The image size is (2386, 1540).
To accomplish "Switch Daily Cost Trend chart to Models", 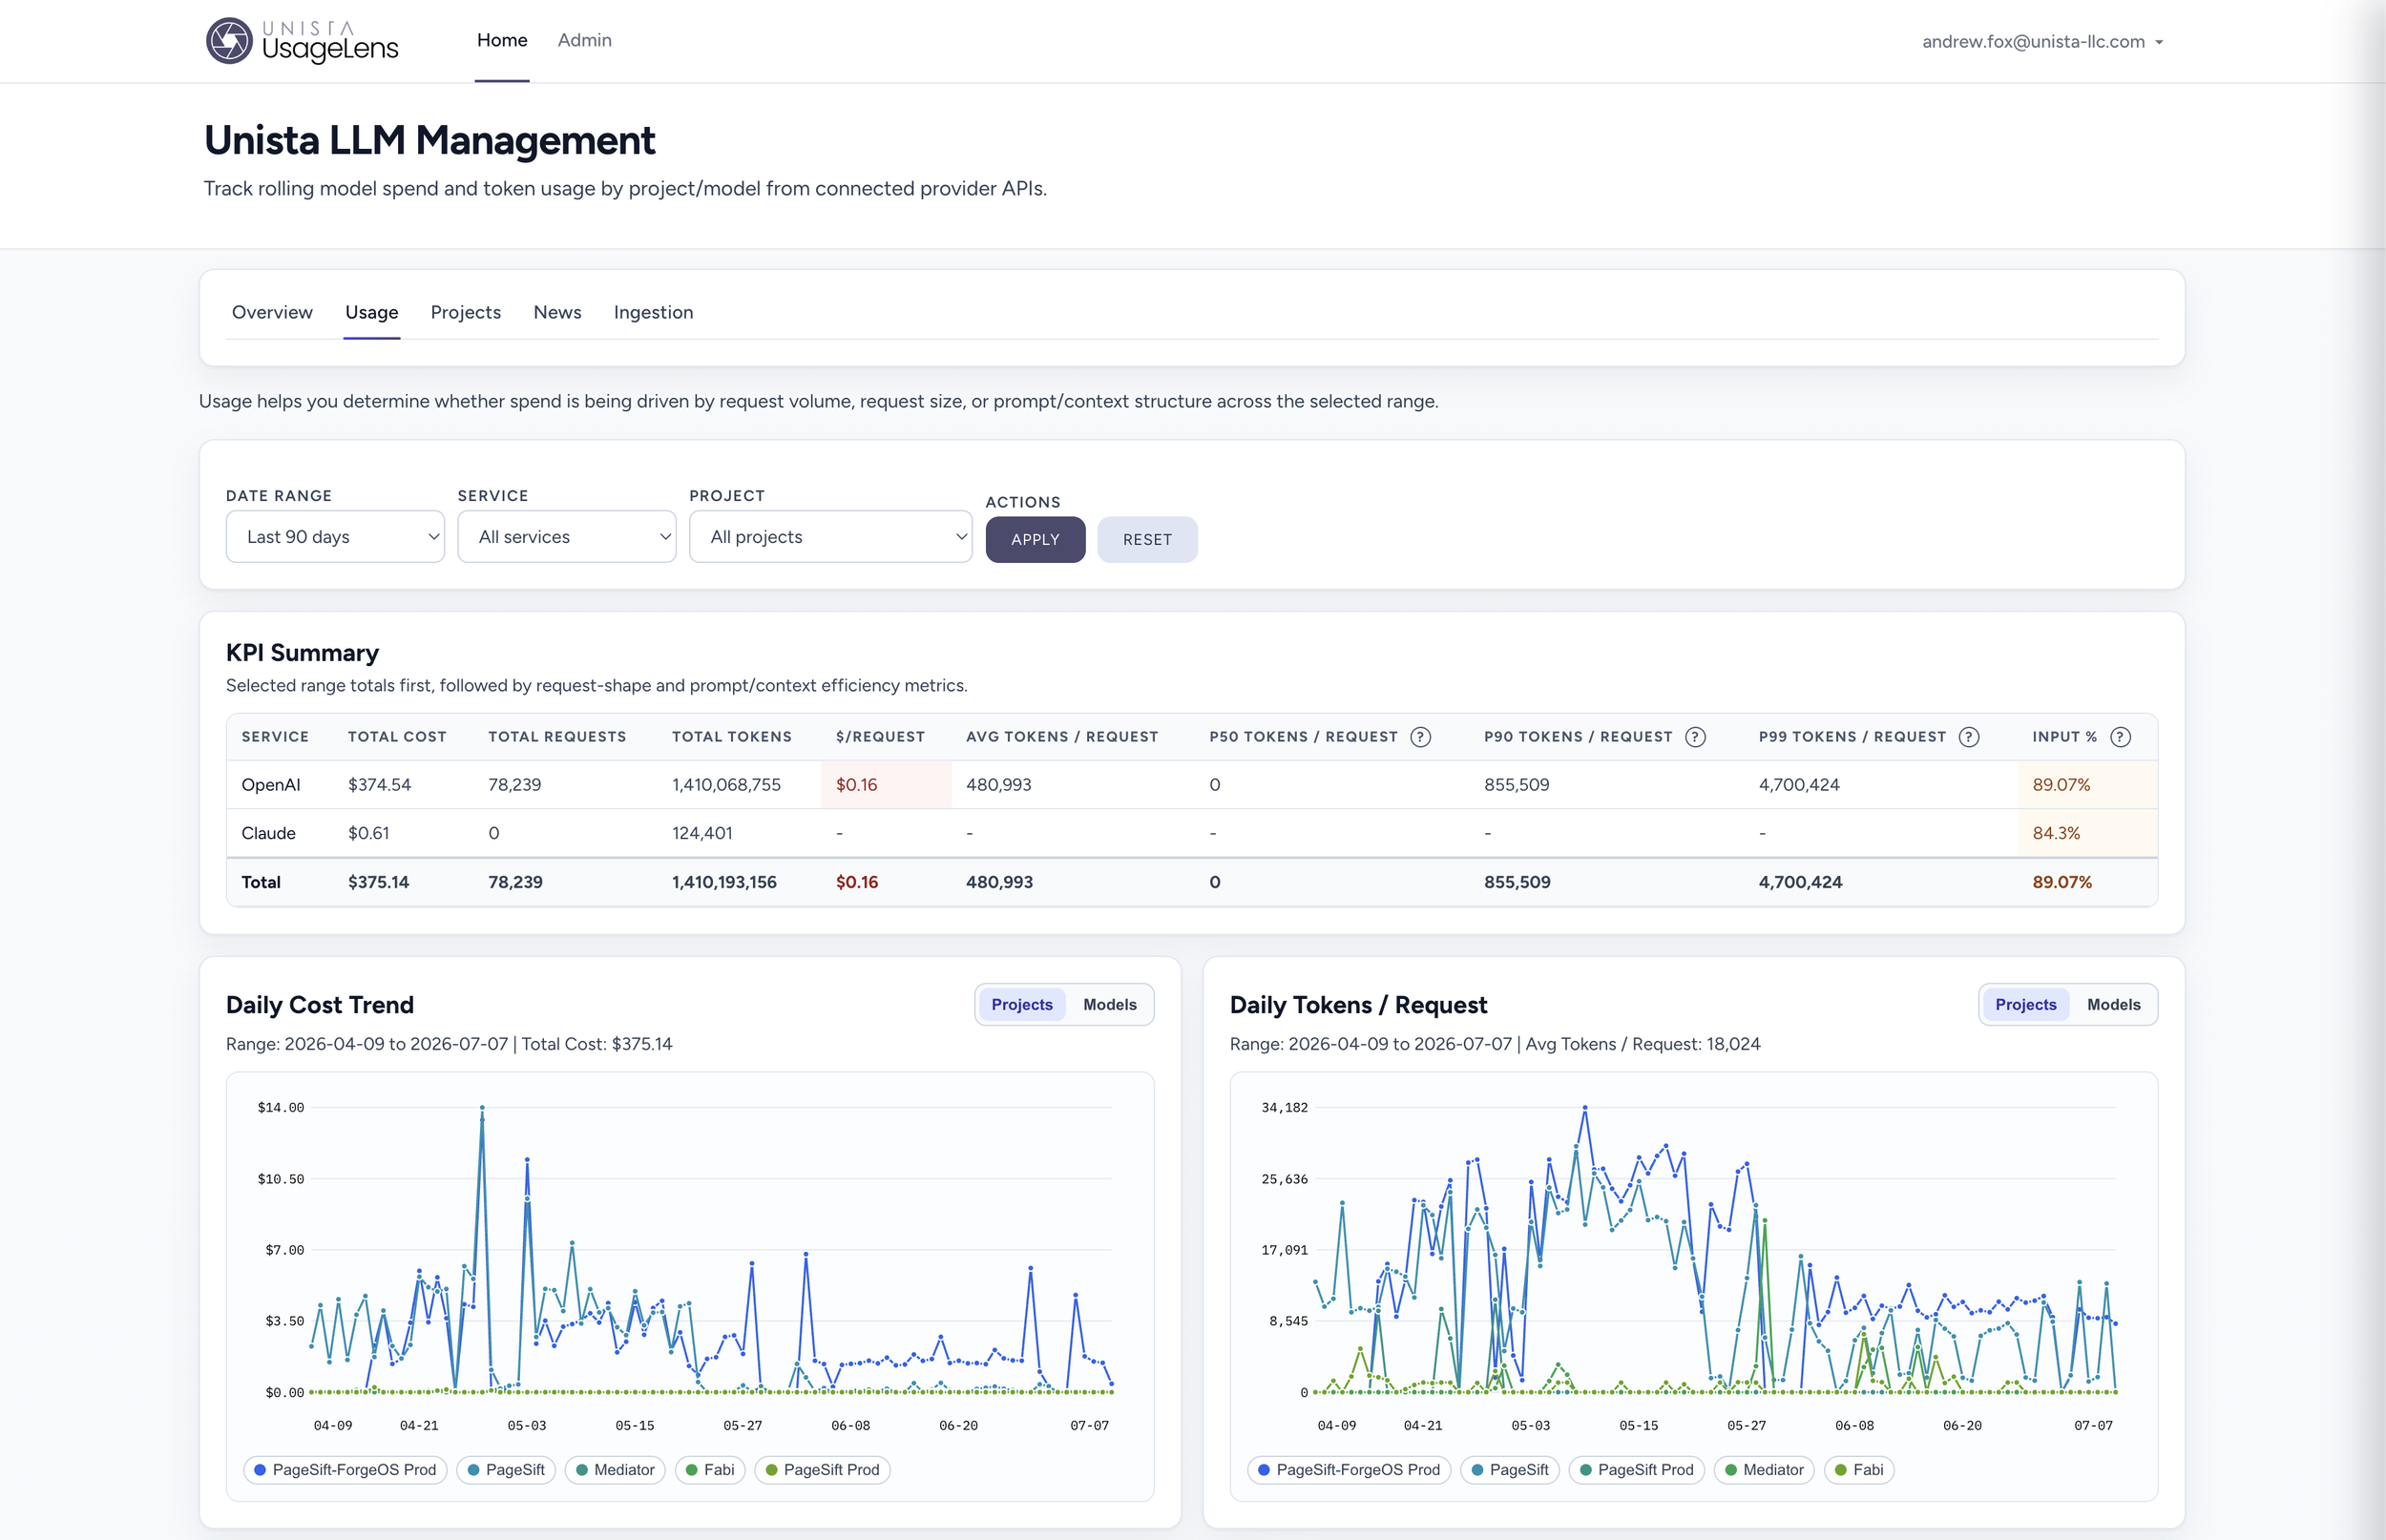I will click(1109, 1004).
